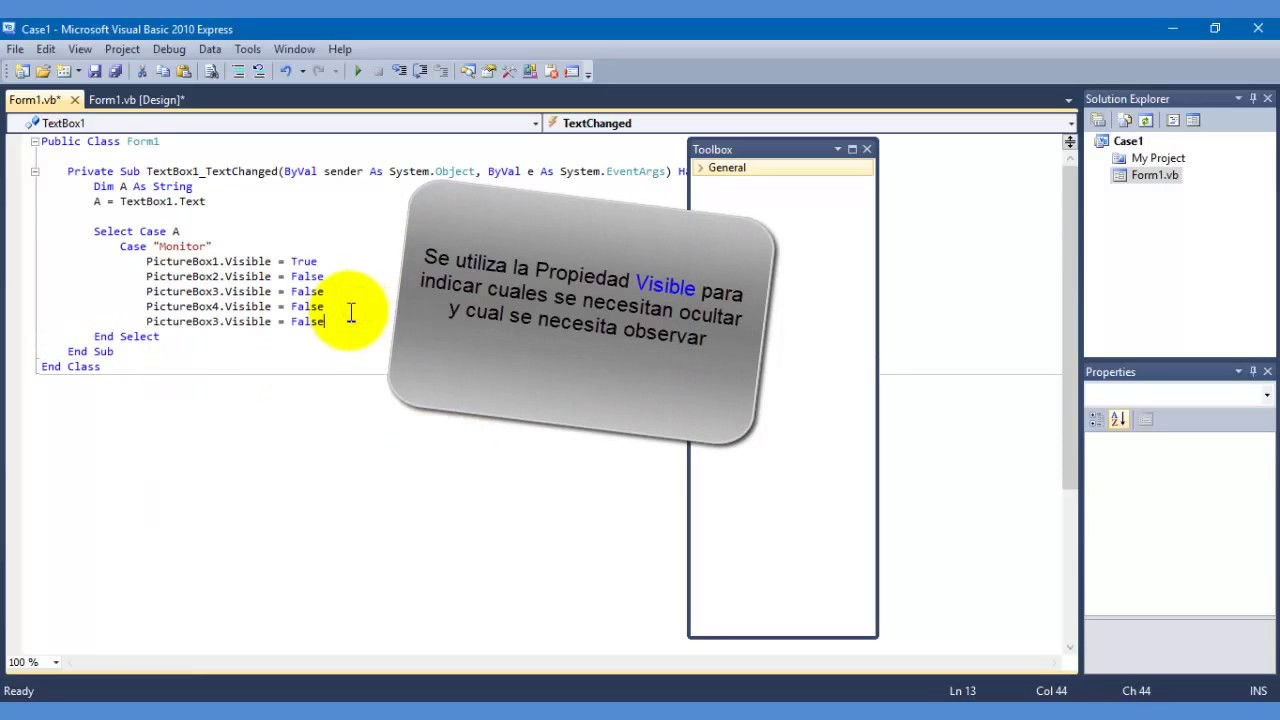Switch Properties to Categorized view
The height and width of the screenshot is (720, 1280).
coord(1098,420)
